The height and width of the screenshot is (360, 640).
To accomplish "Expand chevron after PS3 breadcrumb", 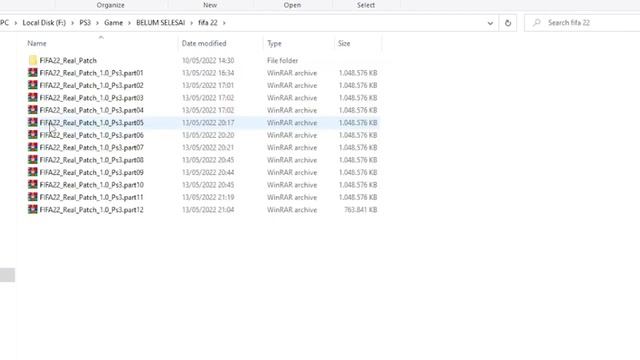I will tap(98, 23).
